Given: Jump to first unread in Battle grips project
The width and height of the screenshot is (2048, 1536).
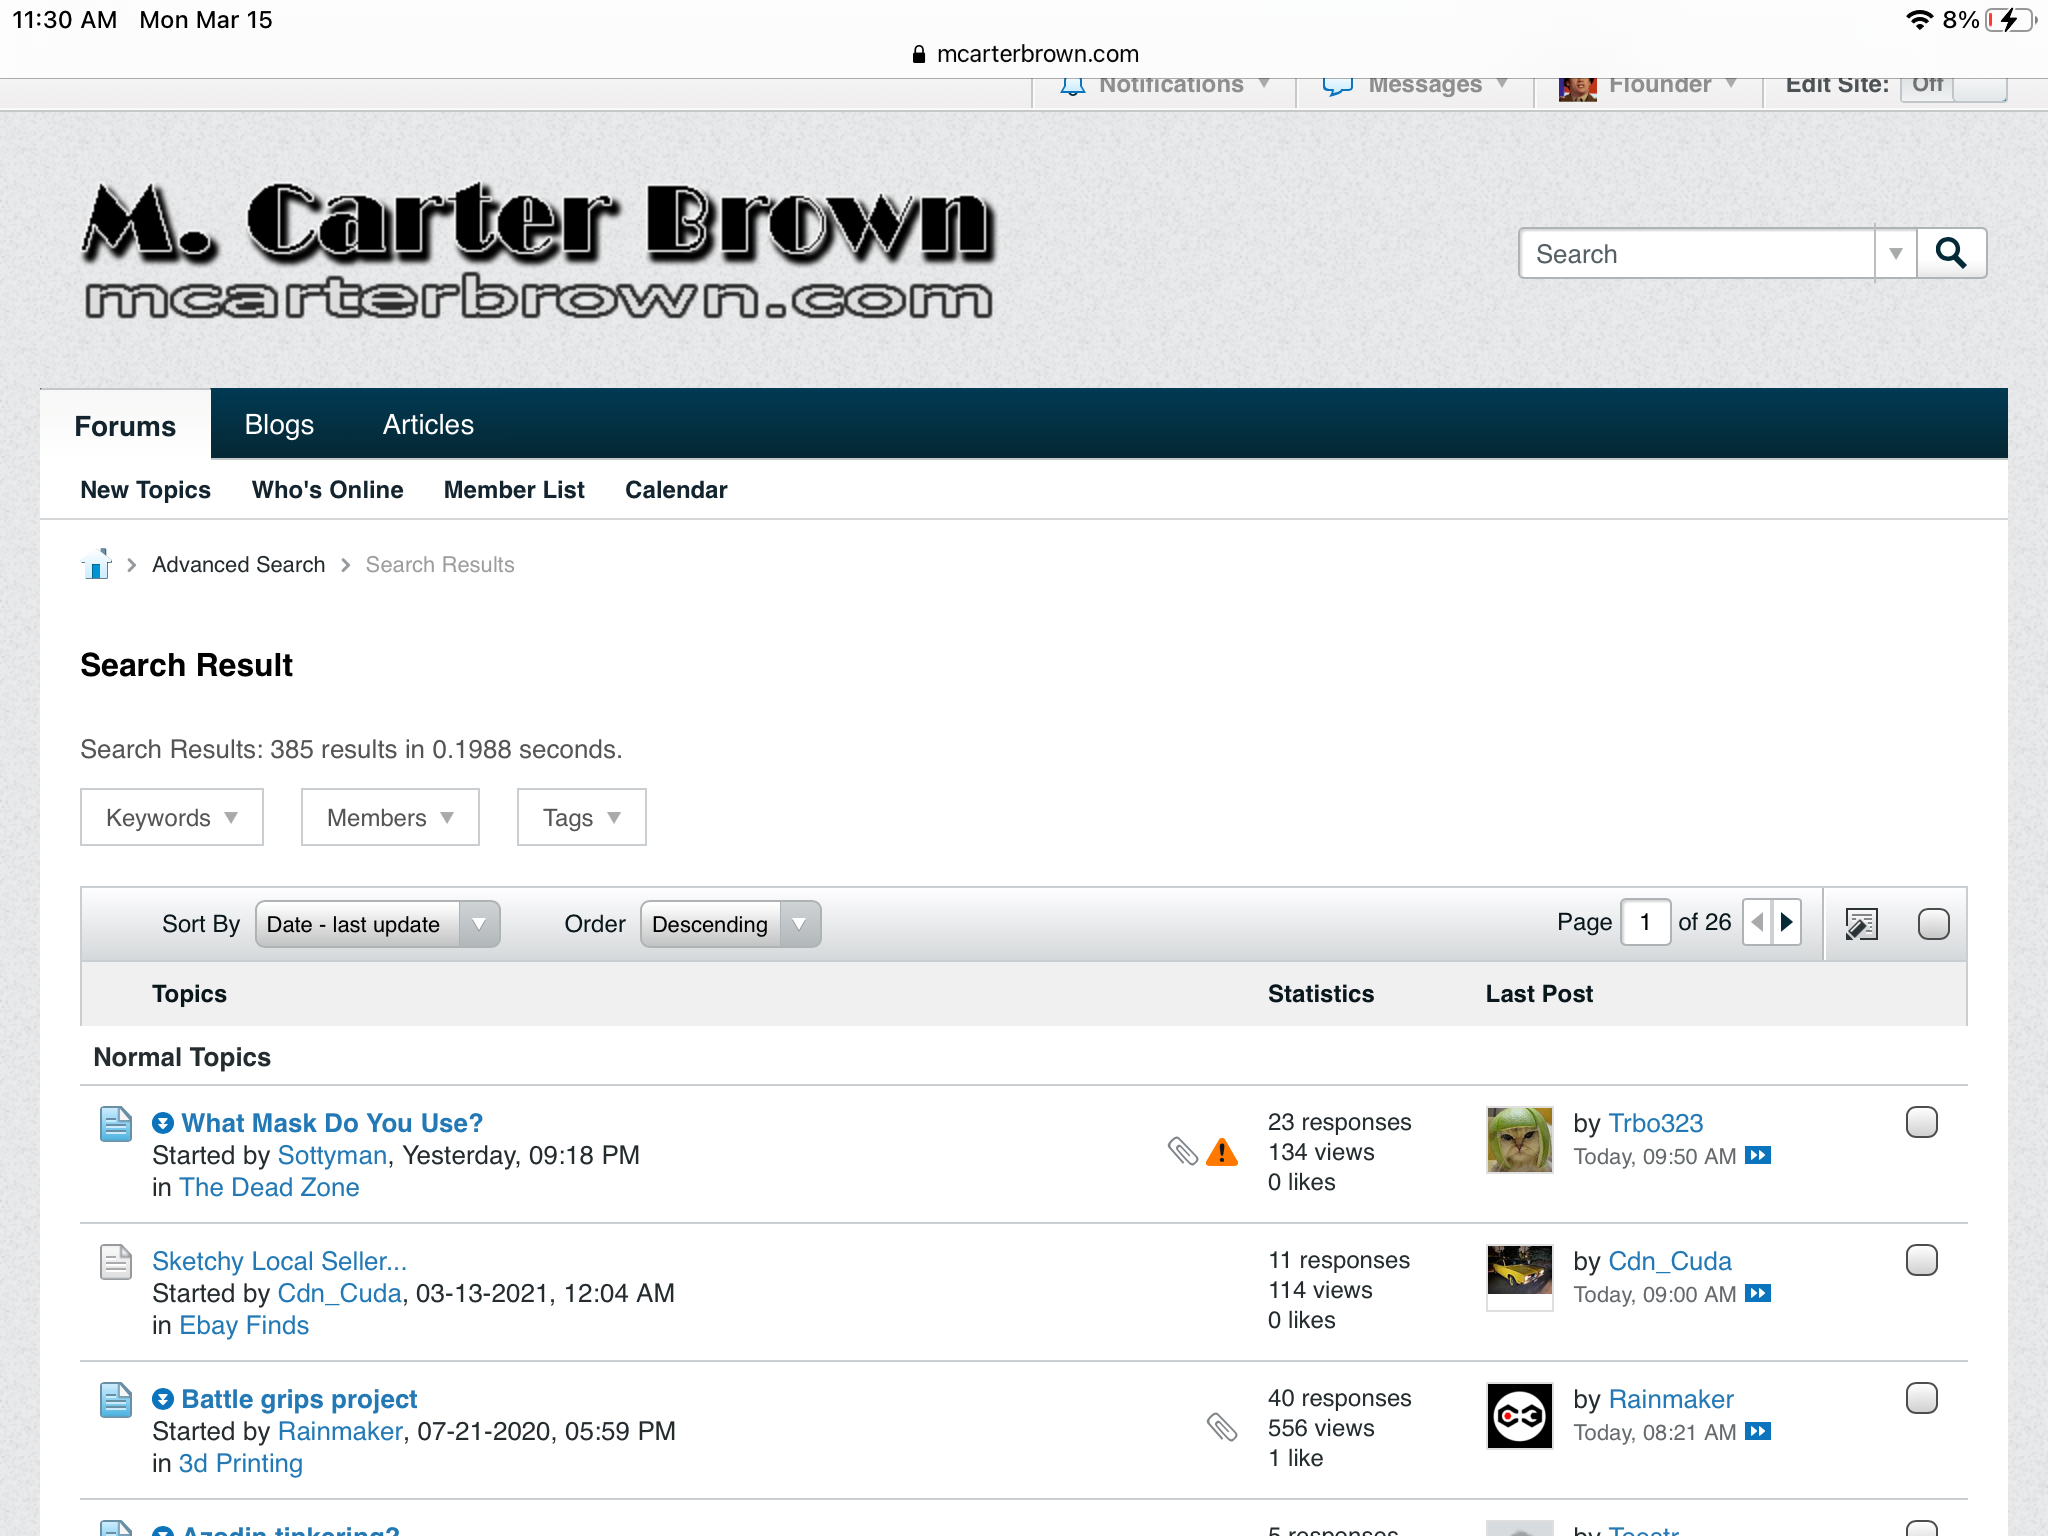Looking at the screenshot, I should point(163,1399).
